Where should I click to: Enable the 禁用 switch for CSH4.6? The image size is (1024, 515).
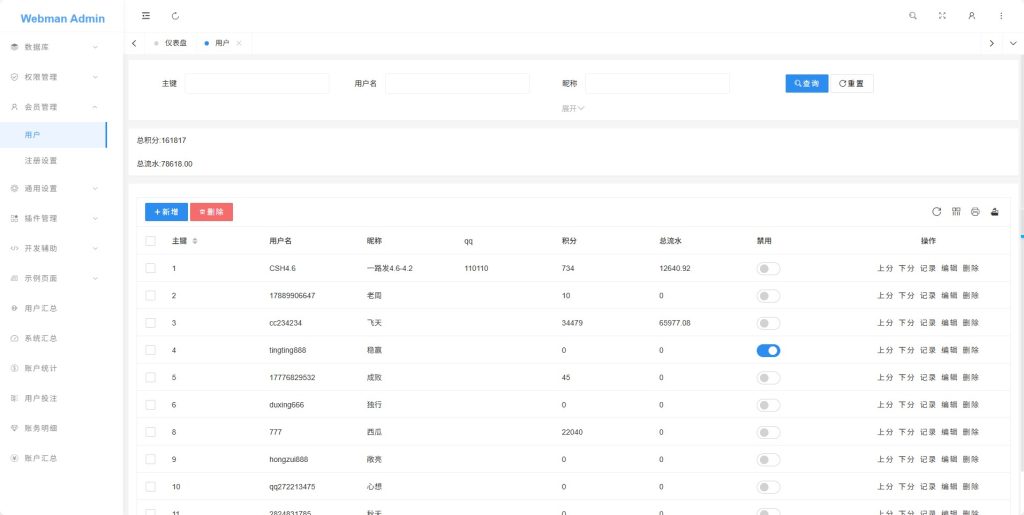pos(768,268)
